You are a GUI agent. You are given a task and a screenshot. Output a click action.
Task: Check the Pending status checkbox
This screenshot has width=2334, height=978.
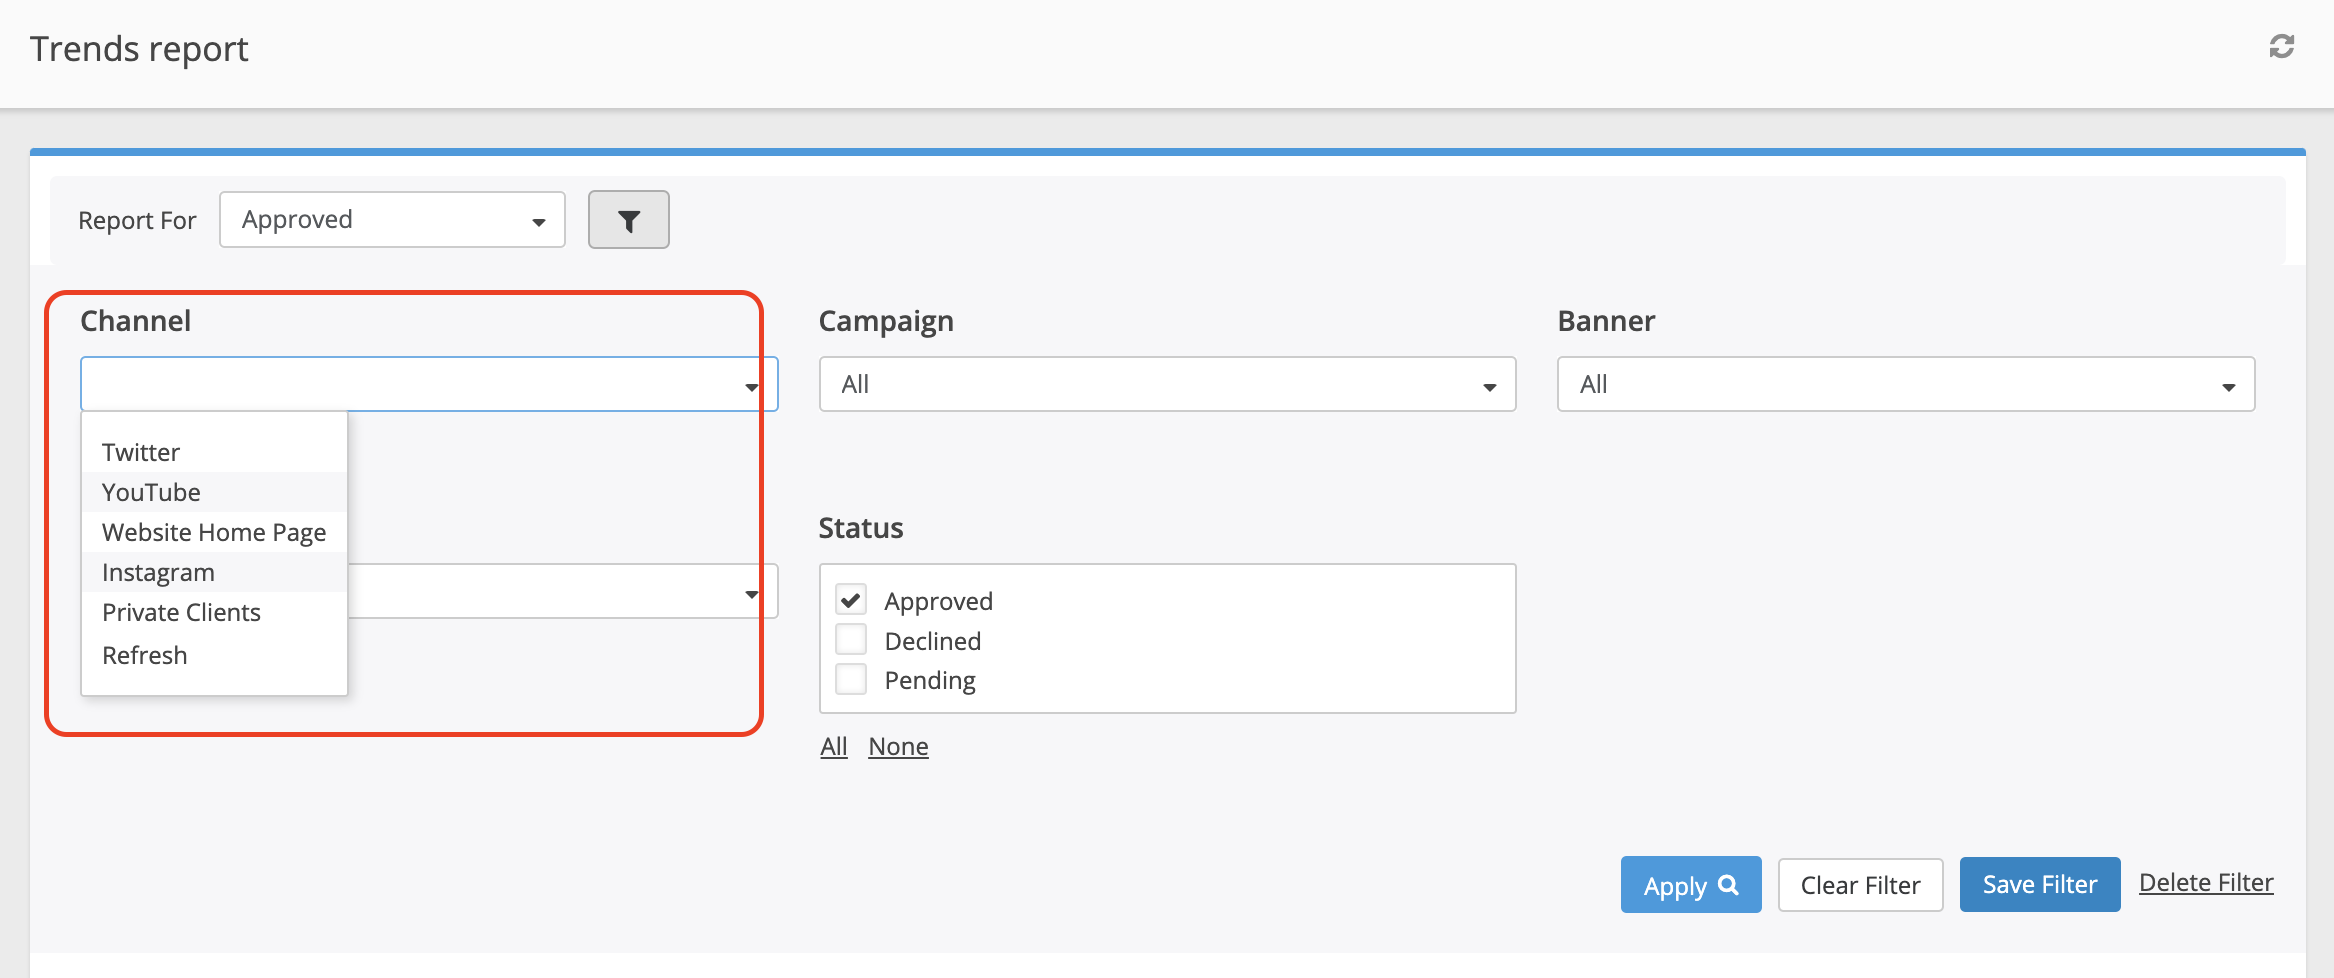pos(851,680)
